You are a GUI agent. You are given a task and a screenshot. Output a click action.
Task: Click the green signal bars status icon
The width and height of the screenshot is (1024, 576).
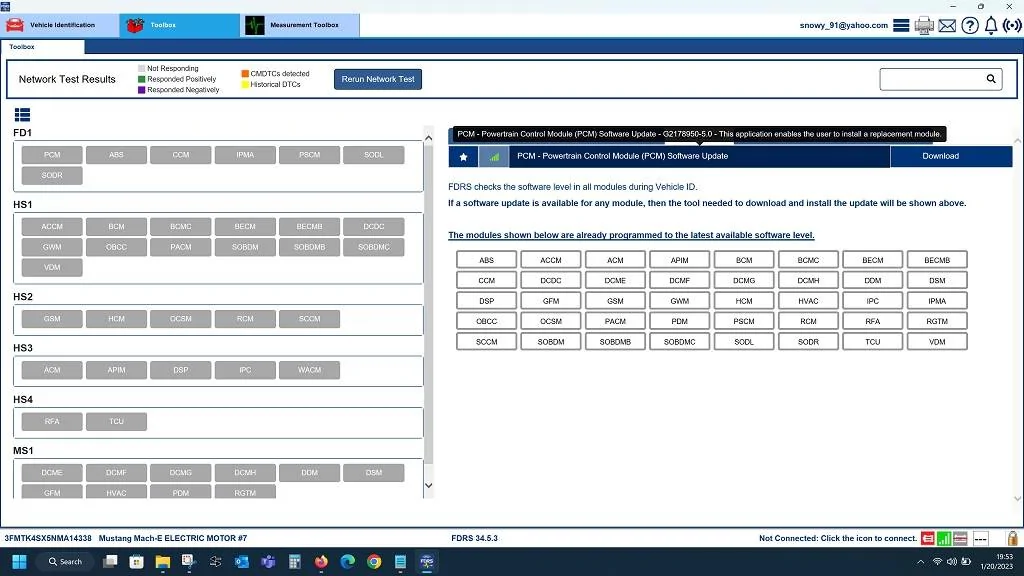[944, 538]
